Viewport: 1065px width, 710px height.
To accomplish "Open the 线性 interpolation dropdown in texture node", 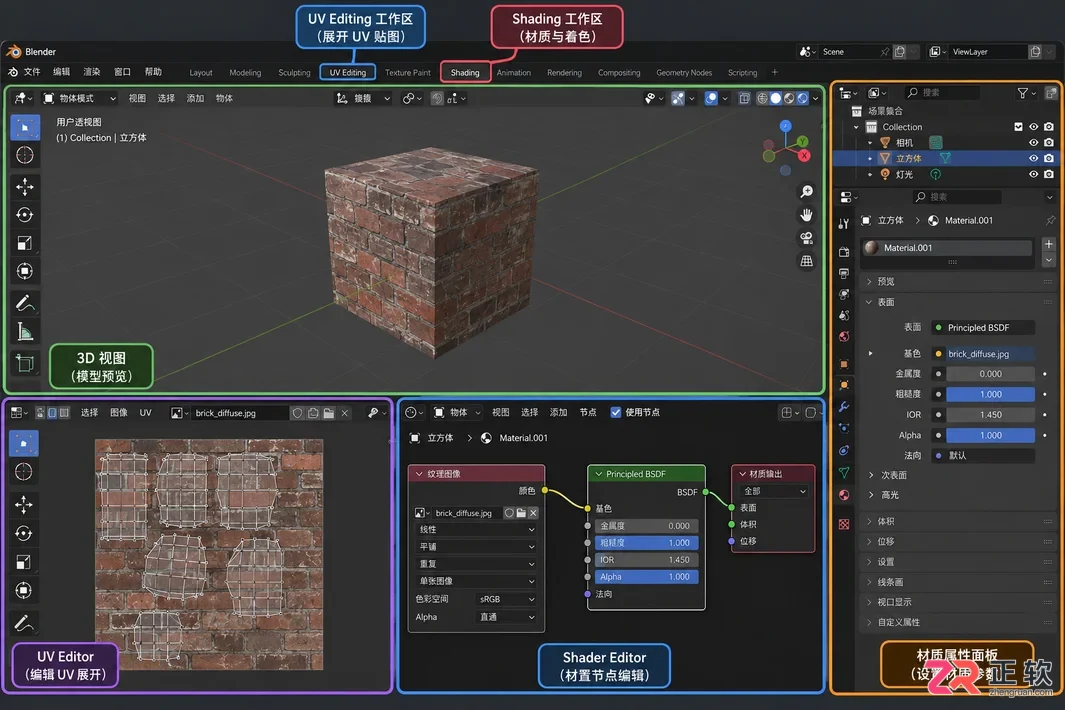I will tap(475, 530).
